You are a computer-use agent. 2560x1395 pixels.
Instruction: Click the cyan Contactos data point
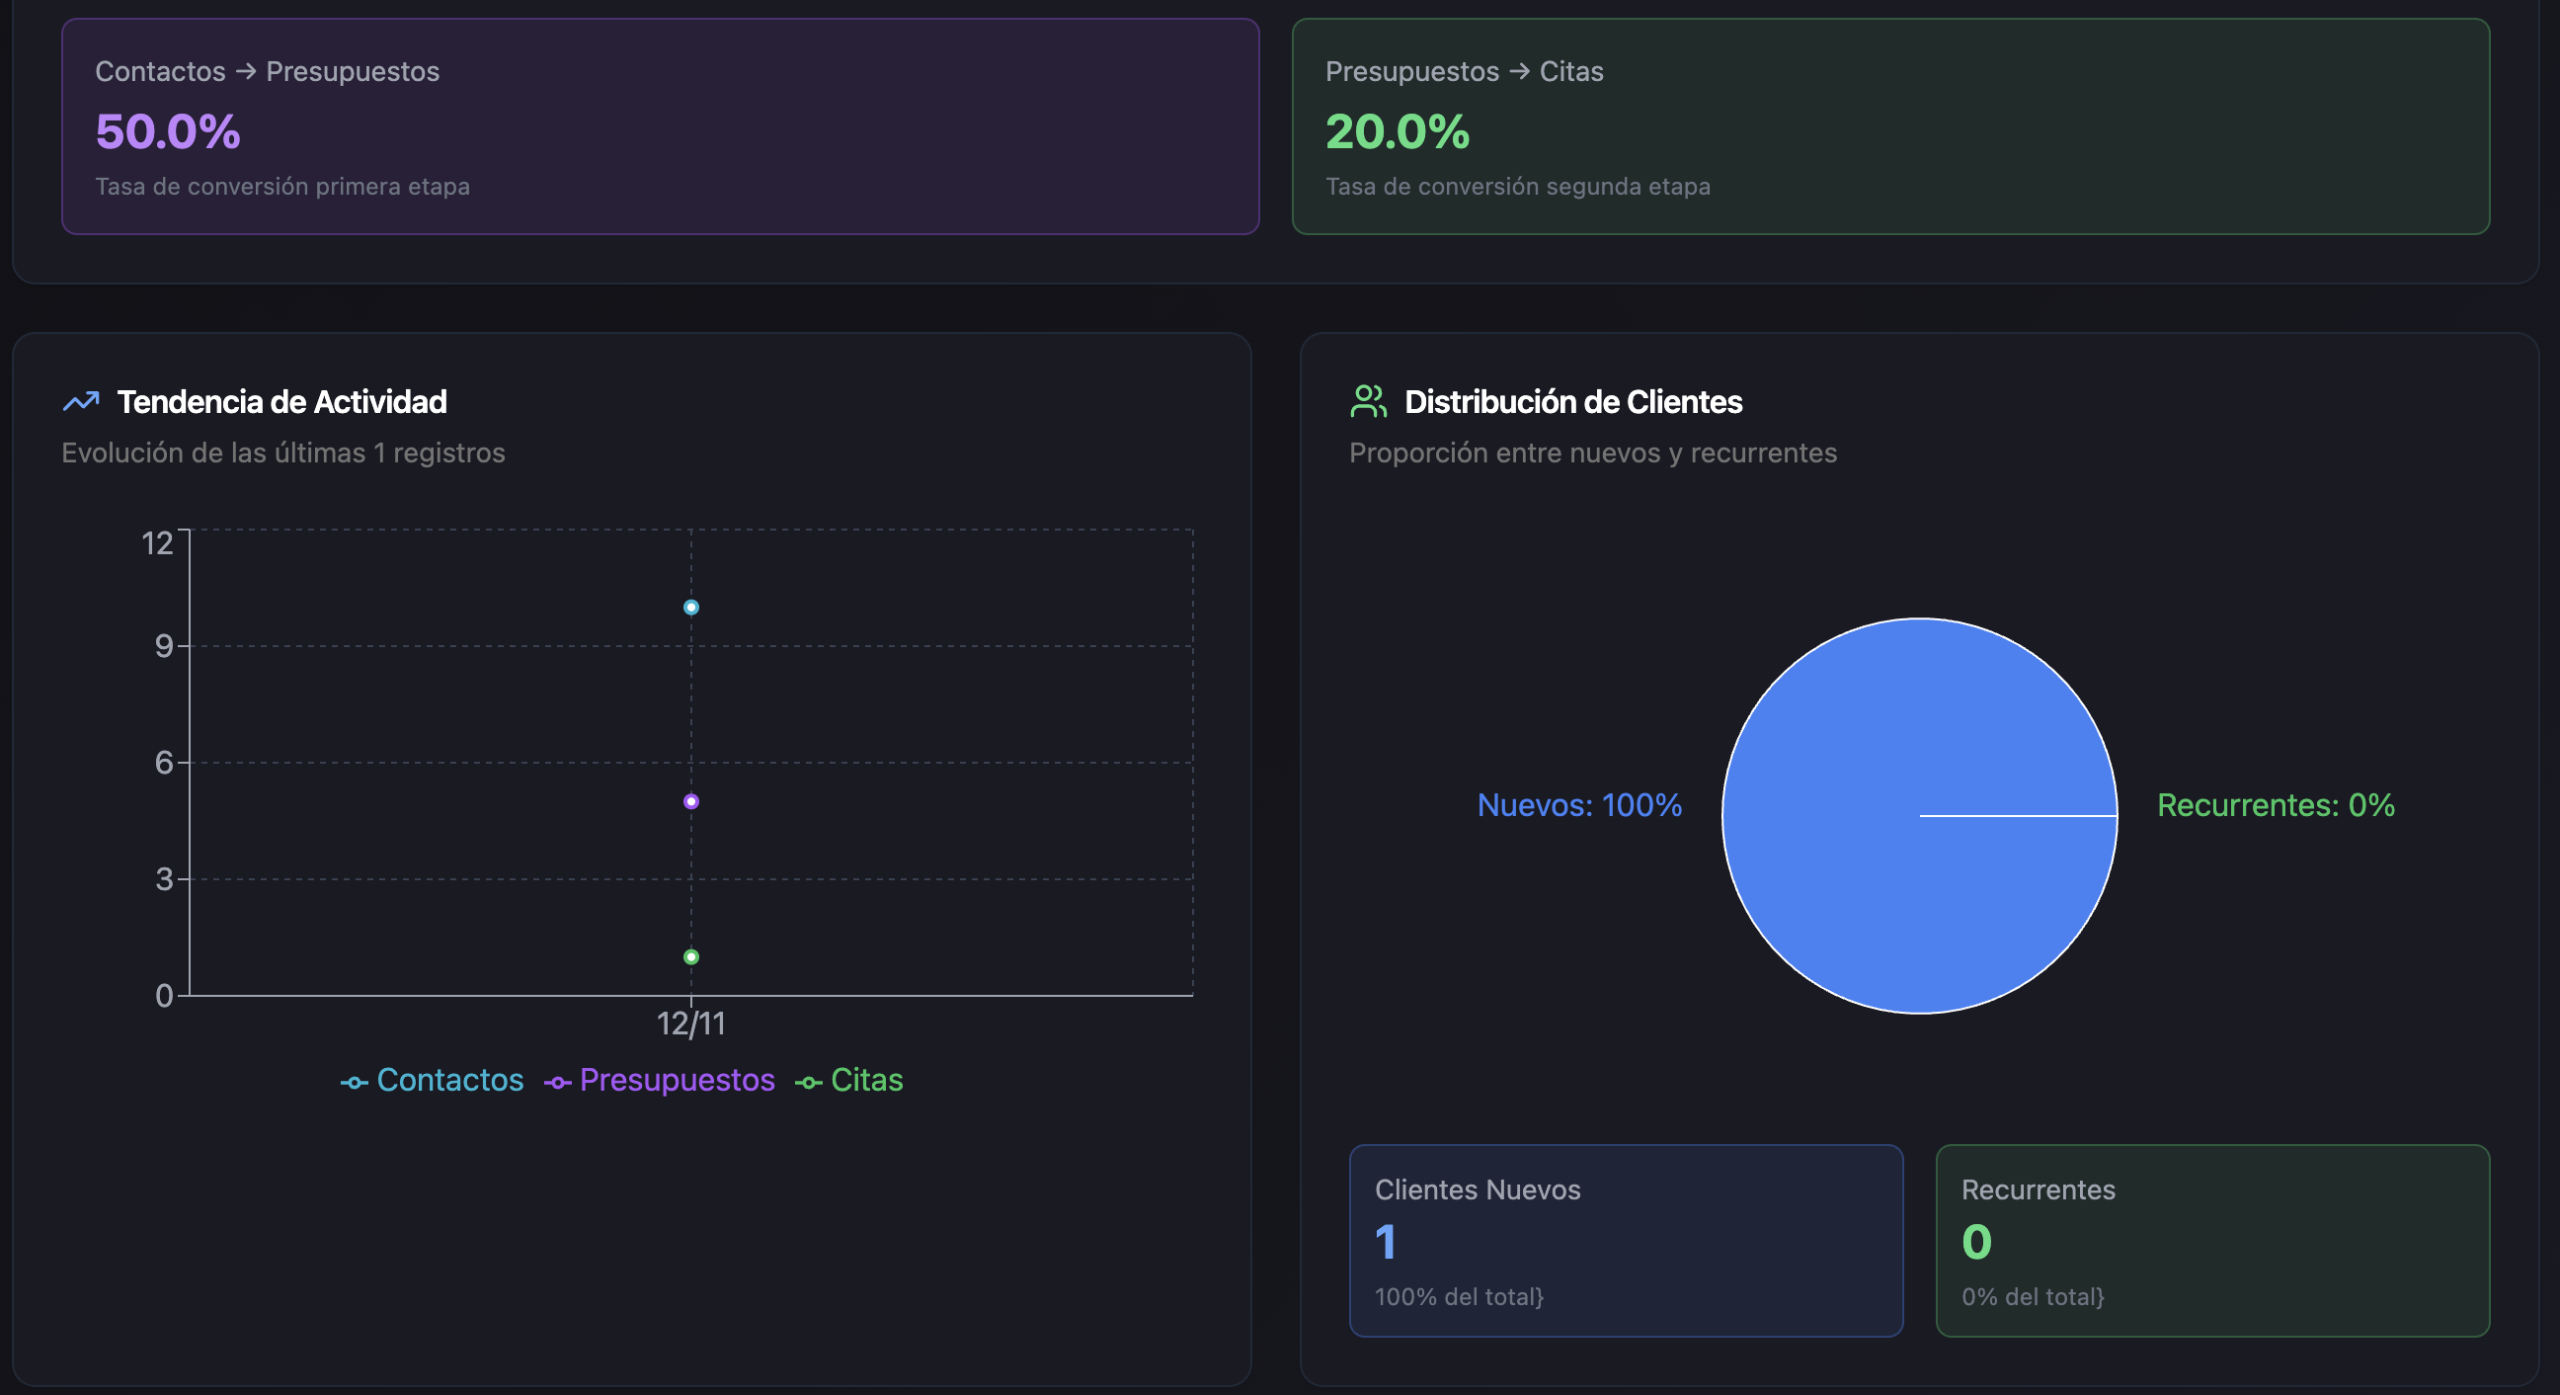pos(691,607)
